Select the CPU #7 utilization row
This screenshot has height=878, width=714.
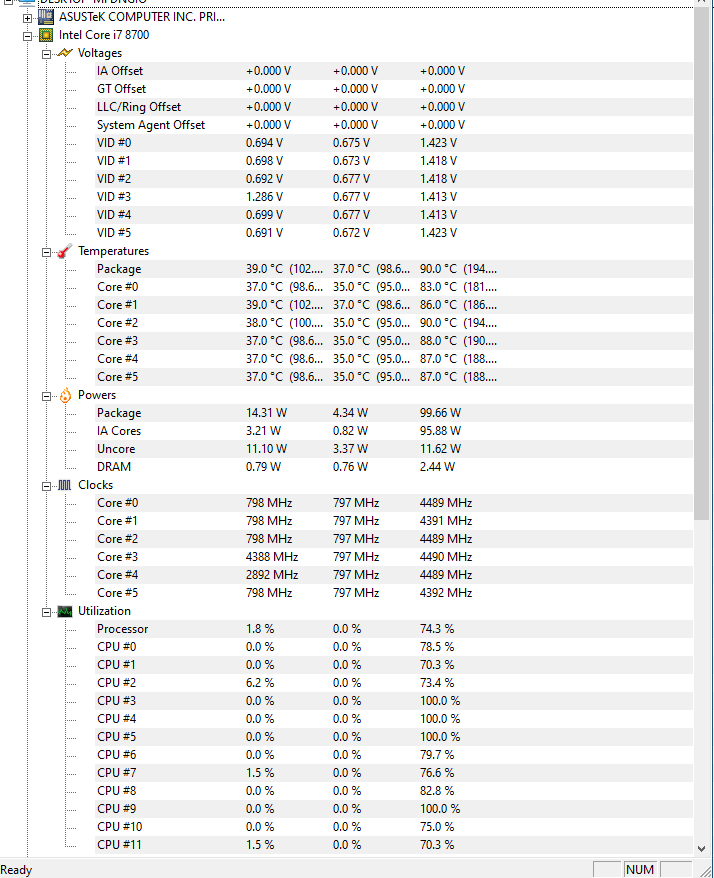click(394, 773)
